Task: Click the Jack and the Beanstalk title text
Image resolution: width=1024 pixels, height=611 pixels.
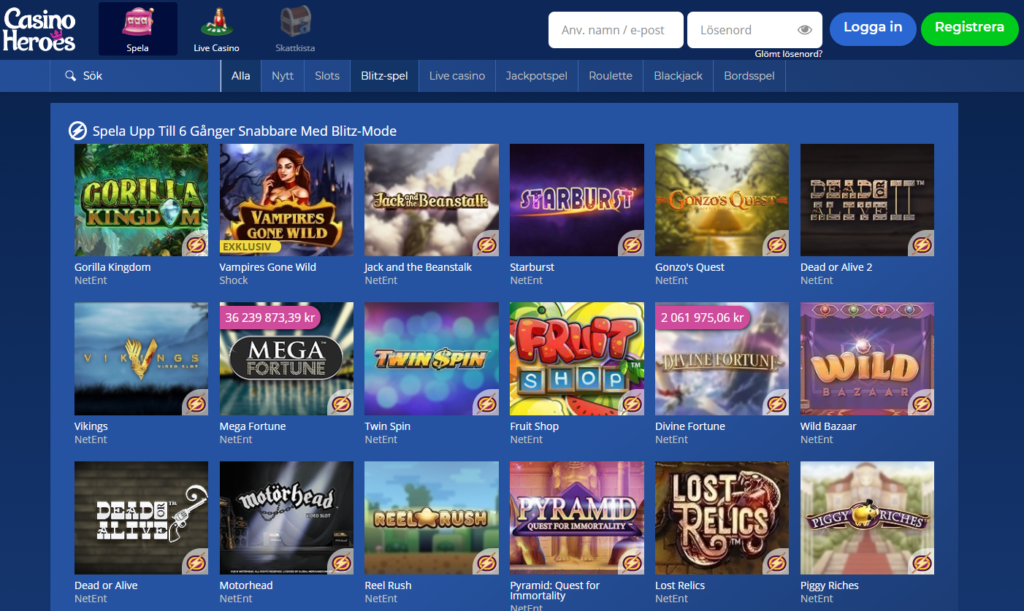Action: (418, 267)
